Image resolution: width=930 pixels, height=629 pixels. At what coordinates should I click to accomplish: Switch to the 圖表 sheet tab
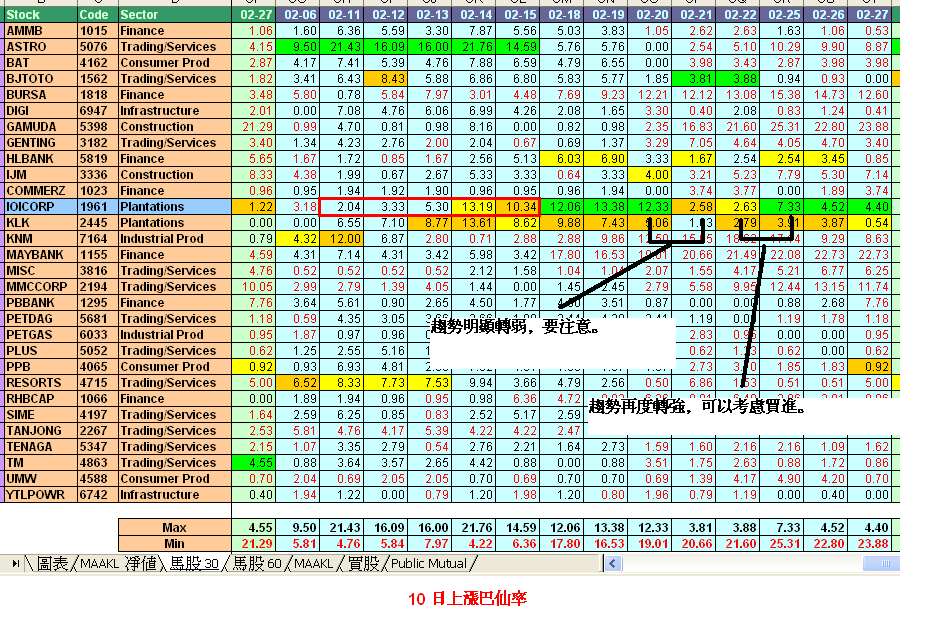pos(52,564)
